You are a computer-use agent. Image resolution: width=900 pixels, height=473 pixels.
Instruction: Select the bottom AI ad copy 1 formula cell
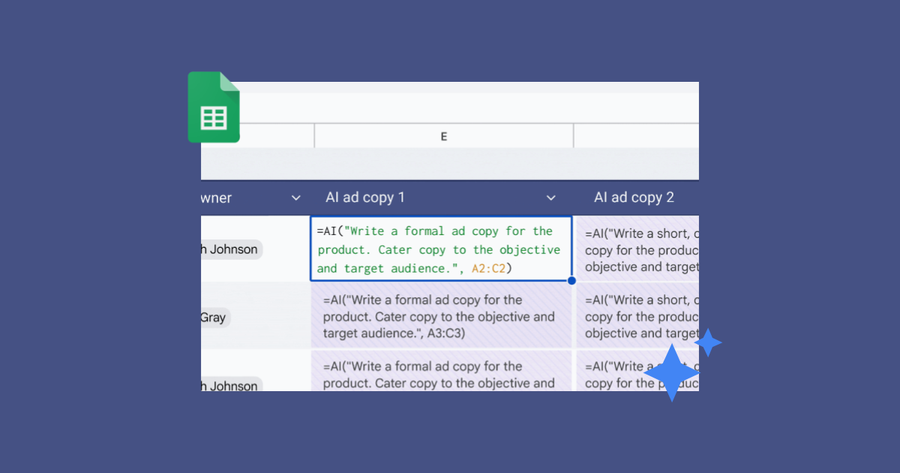[441, 371]
